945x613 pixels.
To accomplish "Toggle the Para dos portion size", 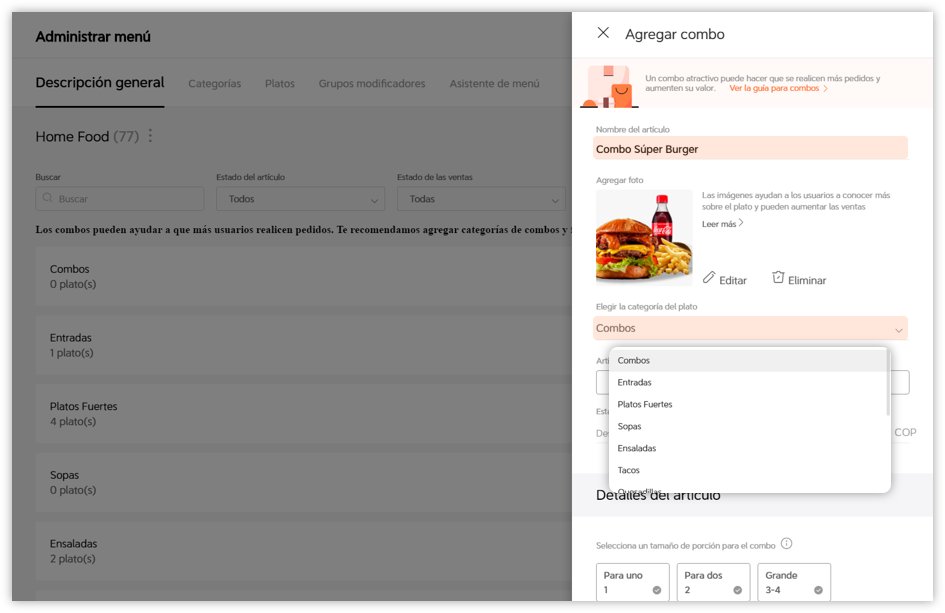I will click(x=740, y=590).
